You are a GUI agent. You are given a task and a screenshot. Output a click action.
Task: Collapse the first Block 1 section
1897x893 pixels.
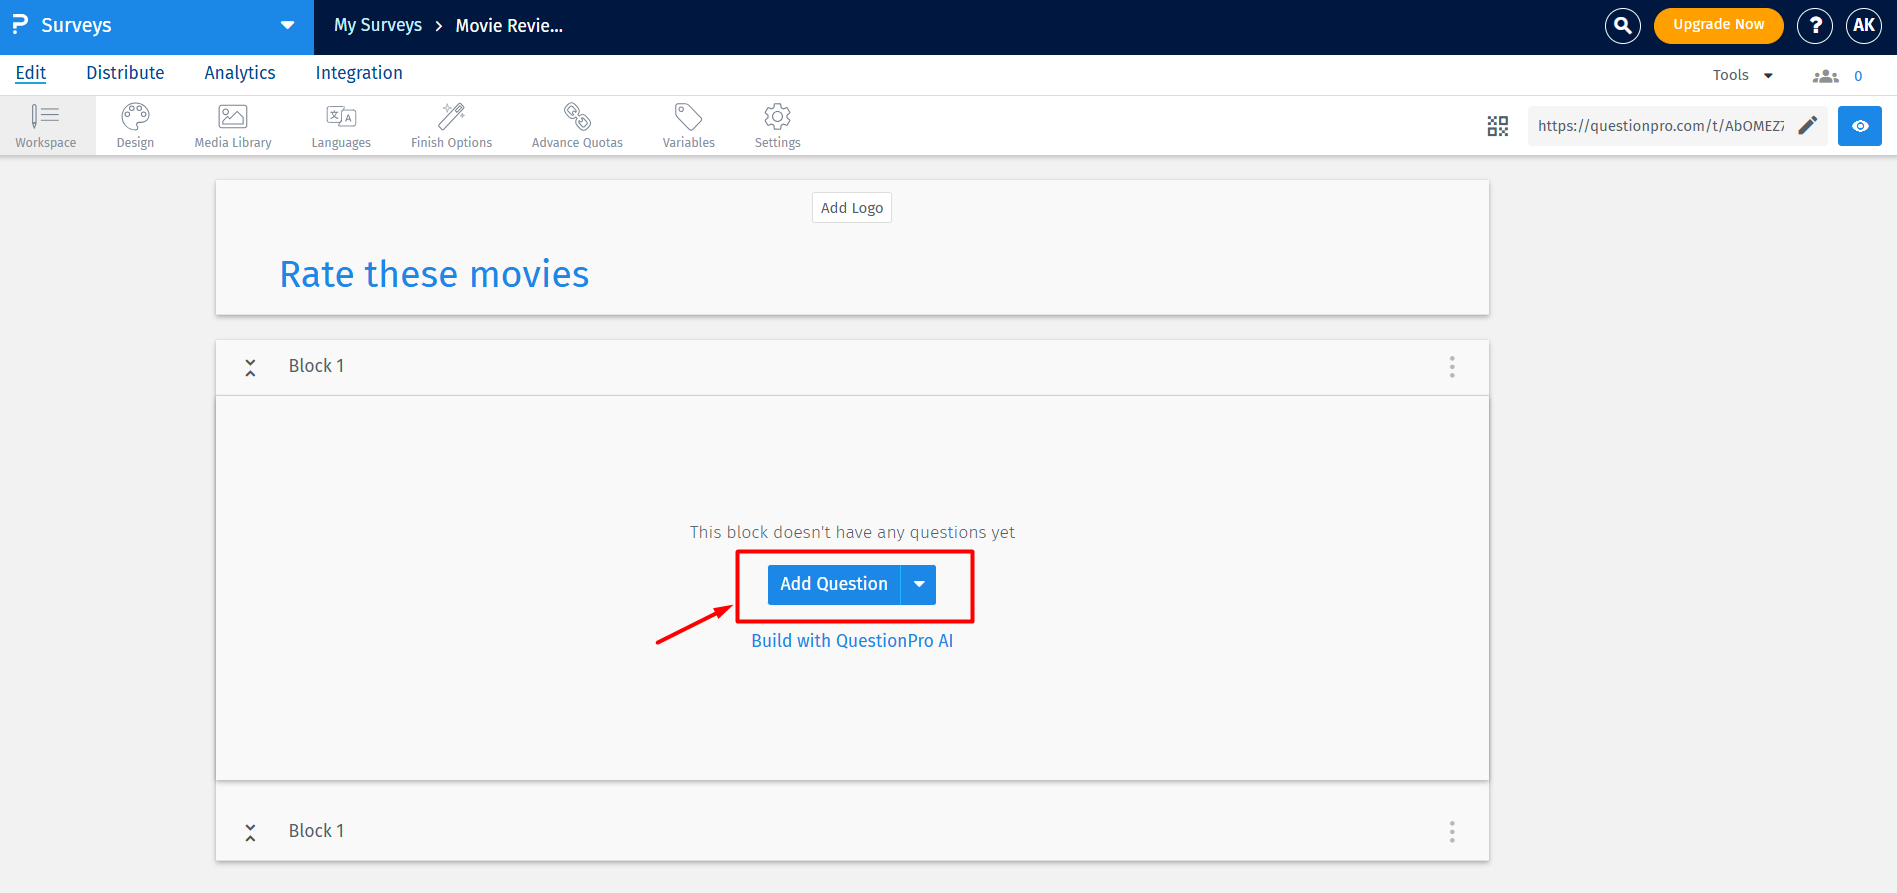pyautogui.click(x=250, y=367)
